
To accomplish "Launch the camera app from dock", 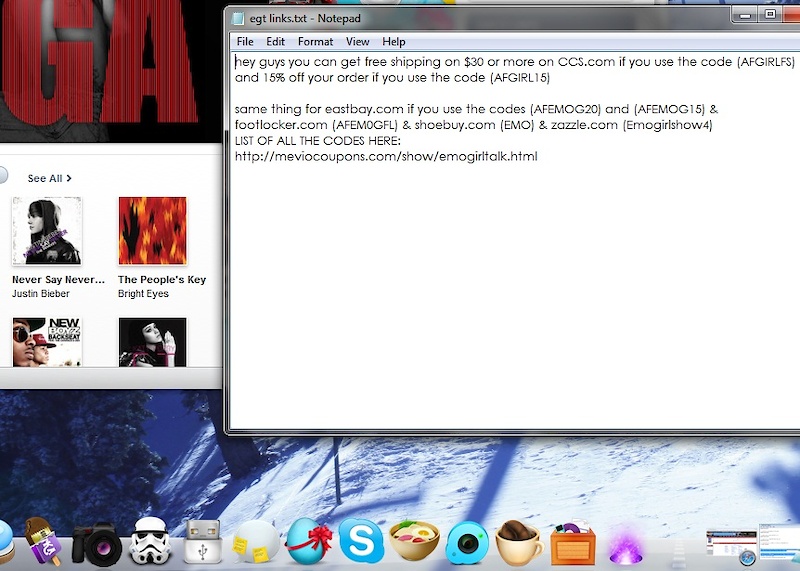I will 96,543.
